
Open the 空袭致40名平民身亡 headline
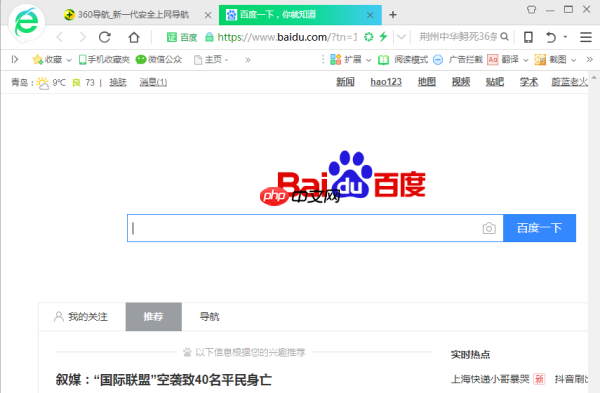point(164,380)
